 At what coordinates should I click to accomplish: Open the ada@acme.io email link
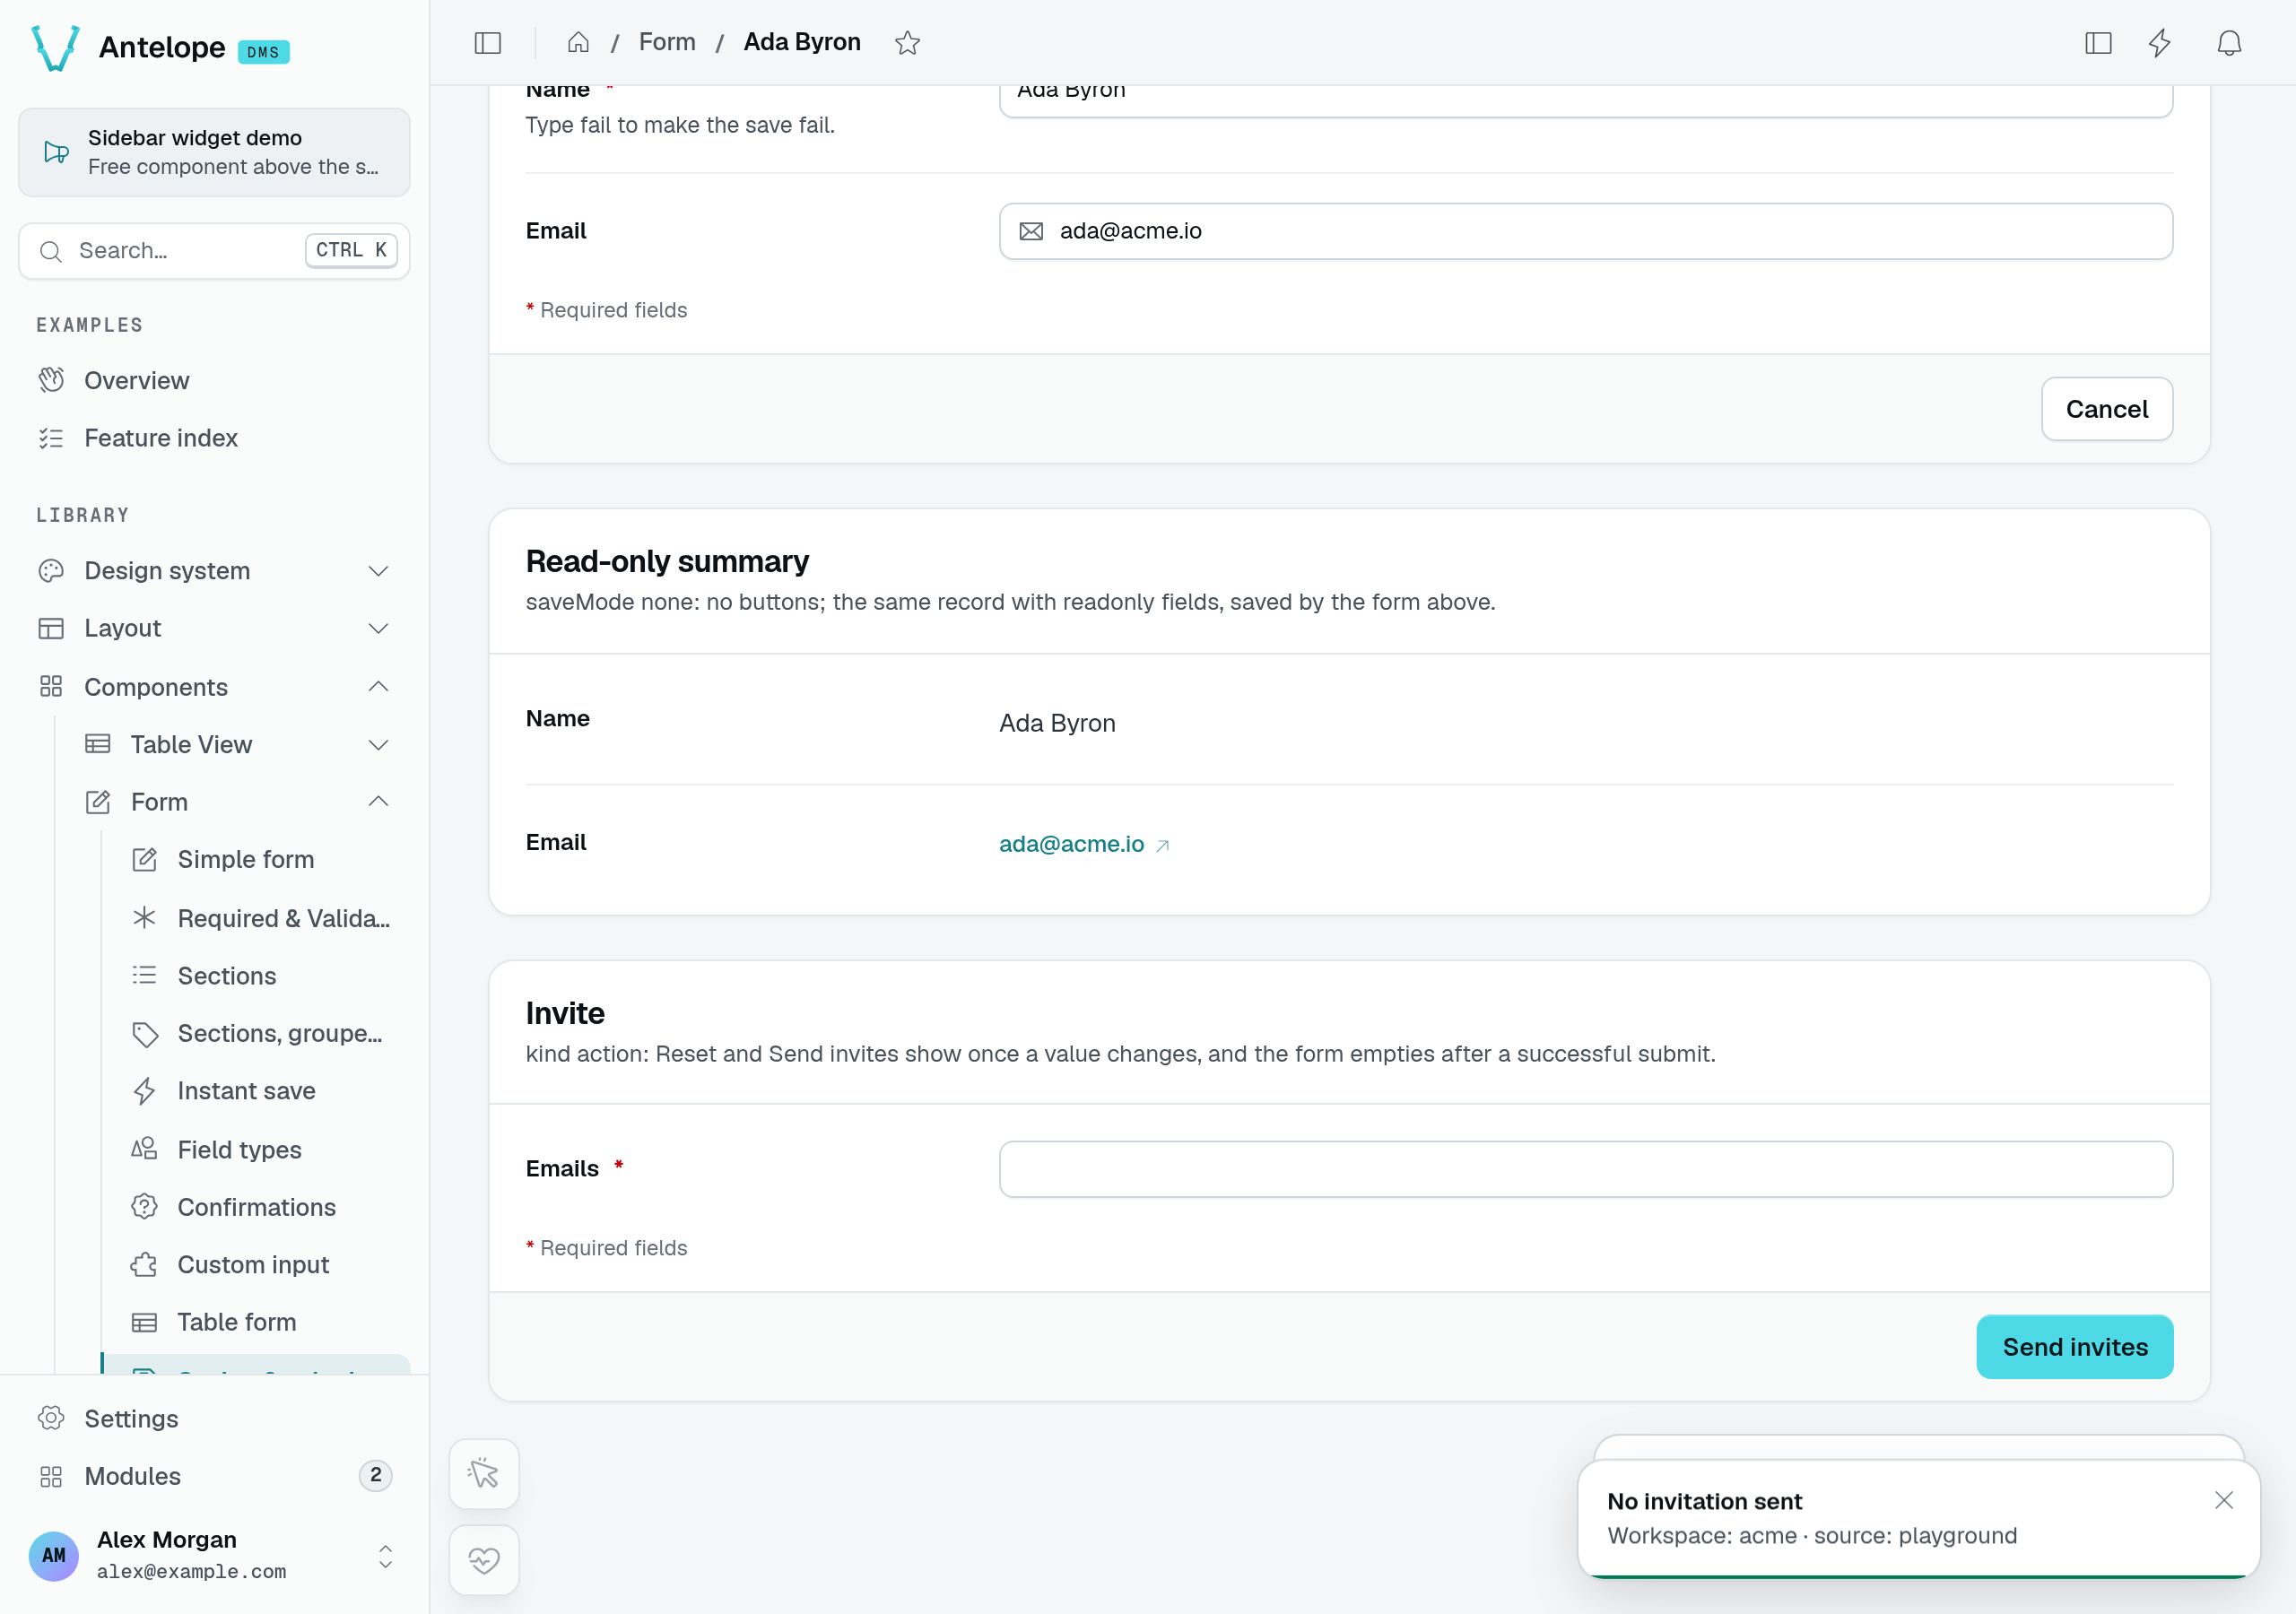coord(1084,844)
